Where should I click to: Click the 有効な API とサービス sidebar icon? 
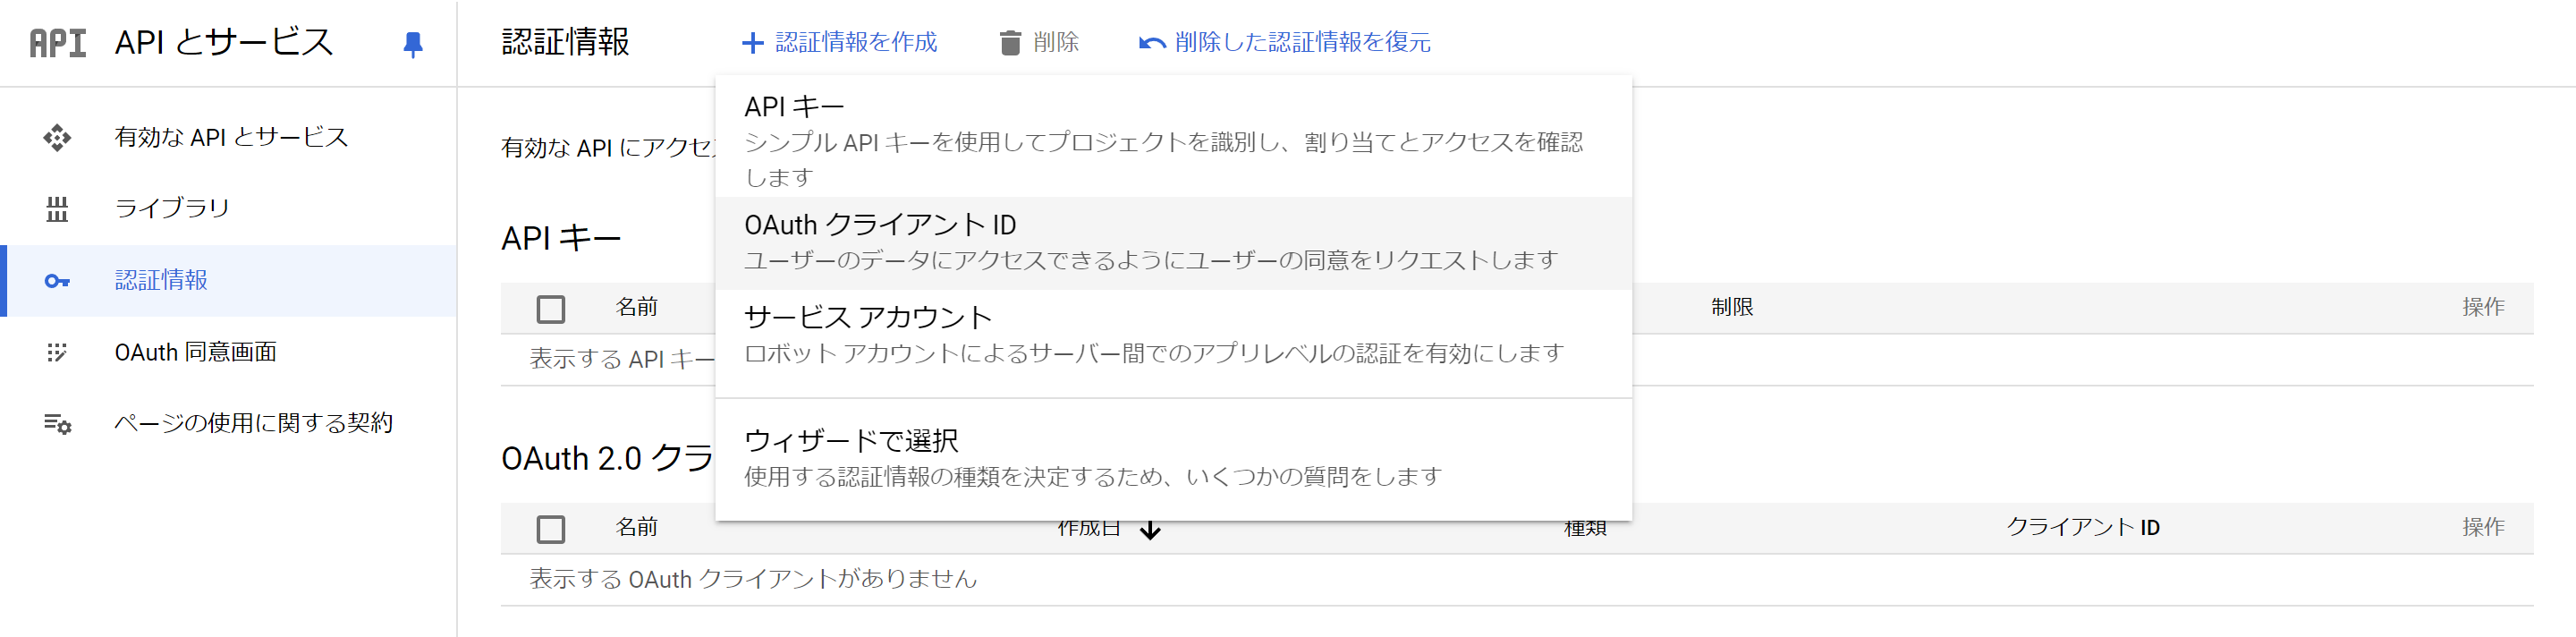click(x=57, y=138)
